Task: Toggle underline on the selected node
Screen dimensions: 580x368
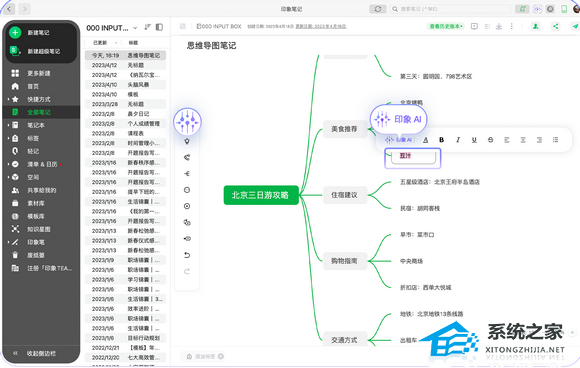Action: click(474, 140)
